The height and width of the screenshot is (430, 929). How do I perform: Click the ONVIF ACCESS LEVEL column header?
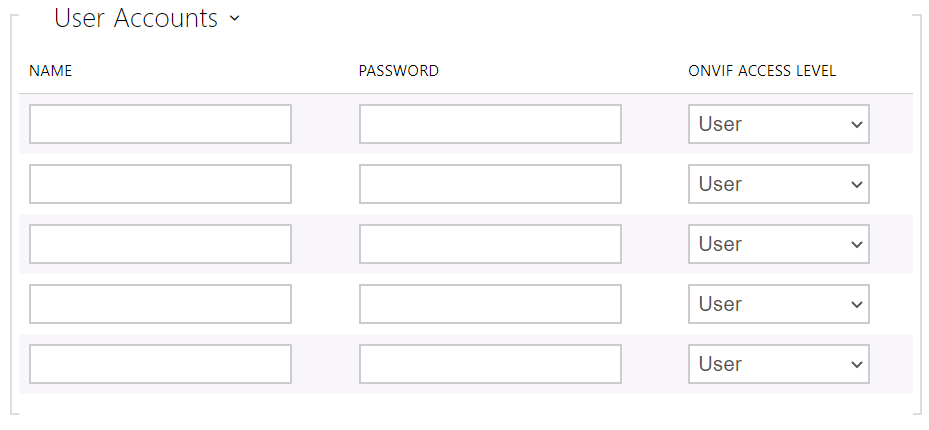pos(762,71)
